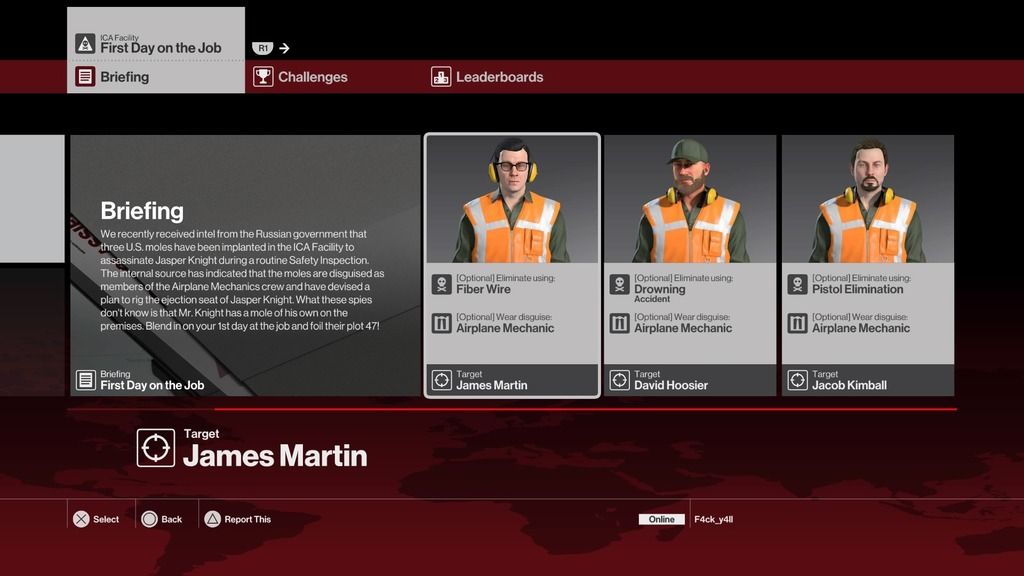Click Airplane Mechanic disguise on James Martin's card

tap(505, 328)
